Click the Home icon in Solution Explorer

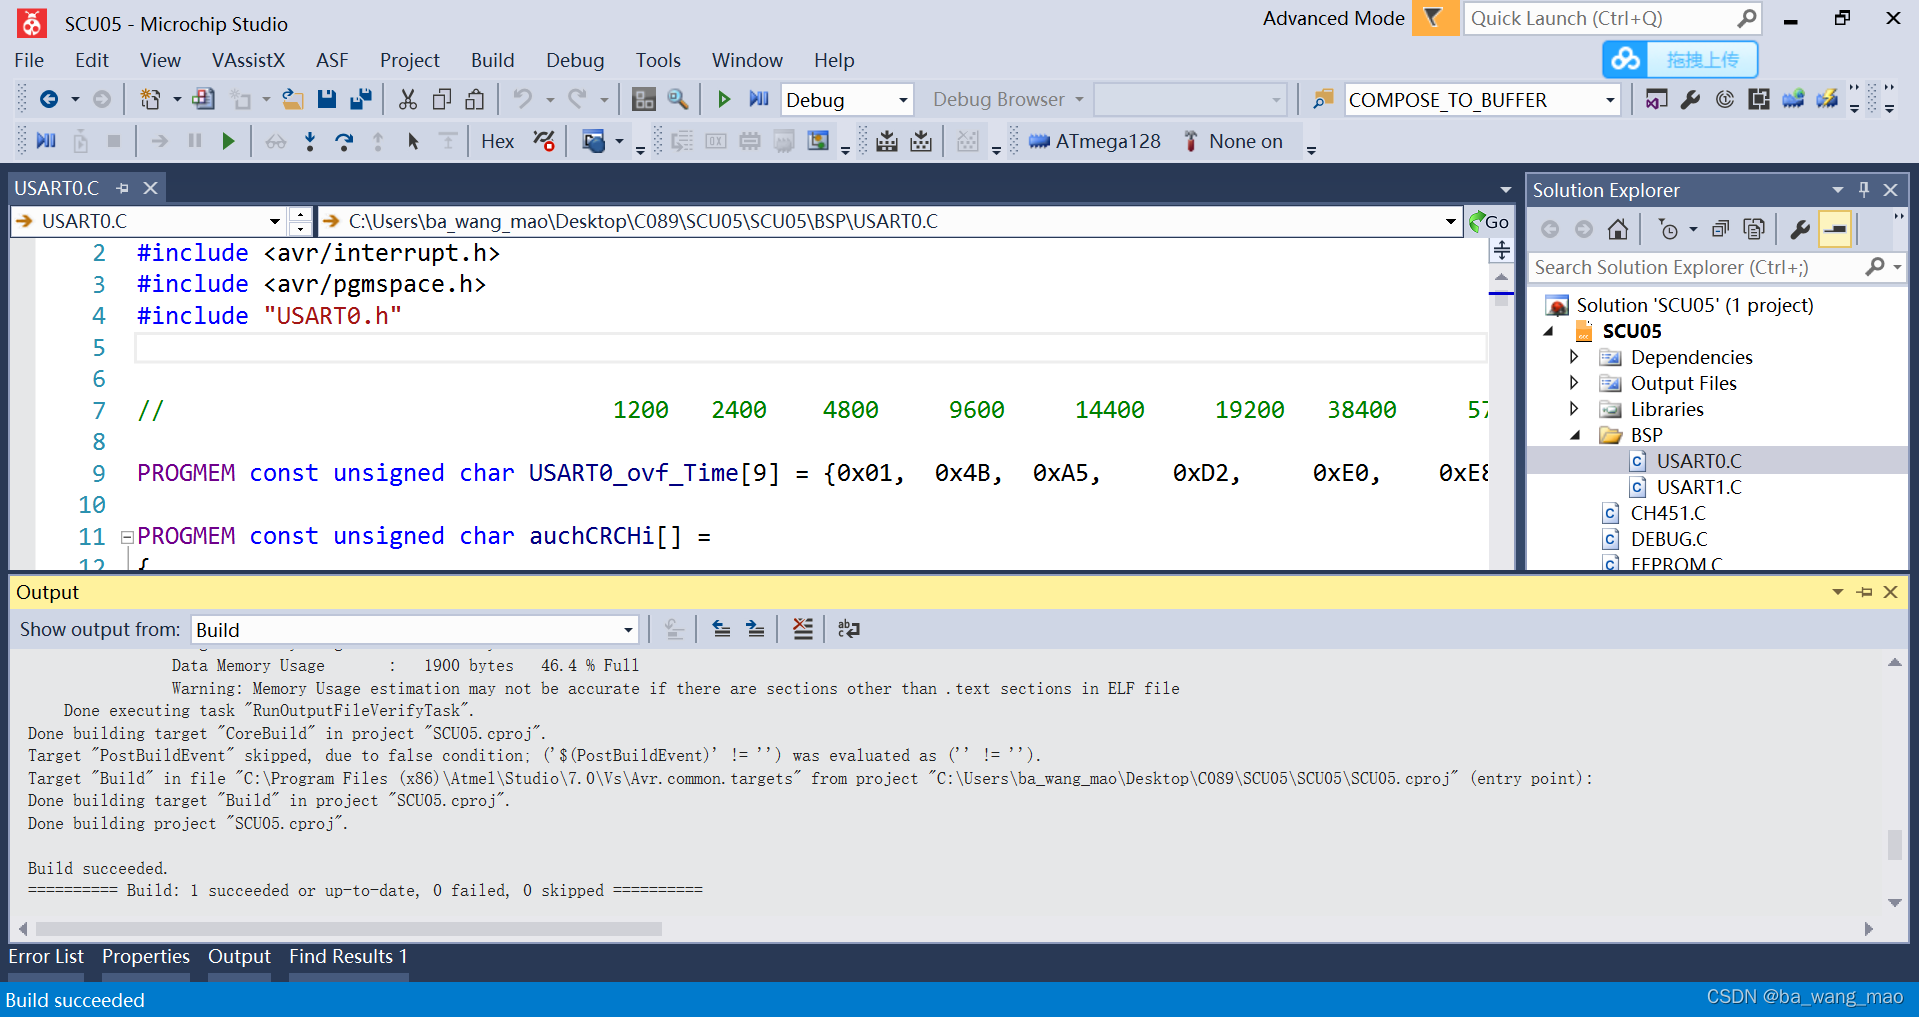pos(1618,229)
